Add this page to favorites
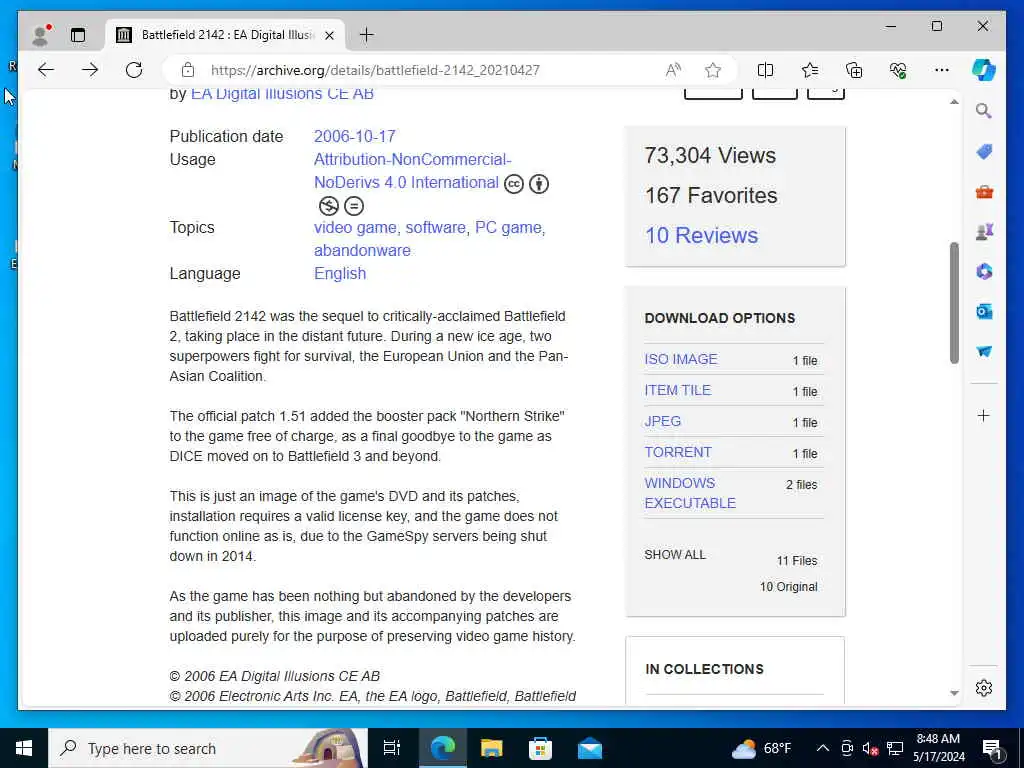 click(x=712, y=70)
